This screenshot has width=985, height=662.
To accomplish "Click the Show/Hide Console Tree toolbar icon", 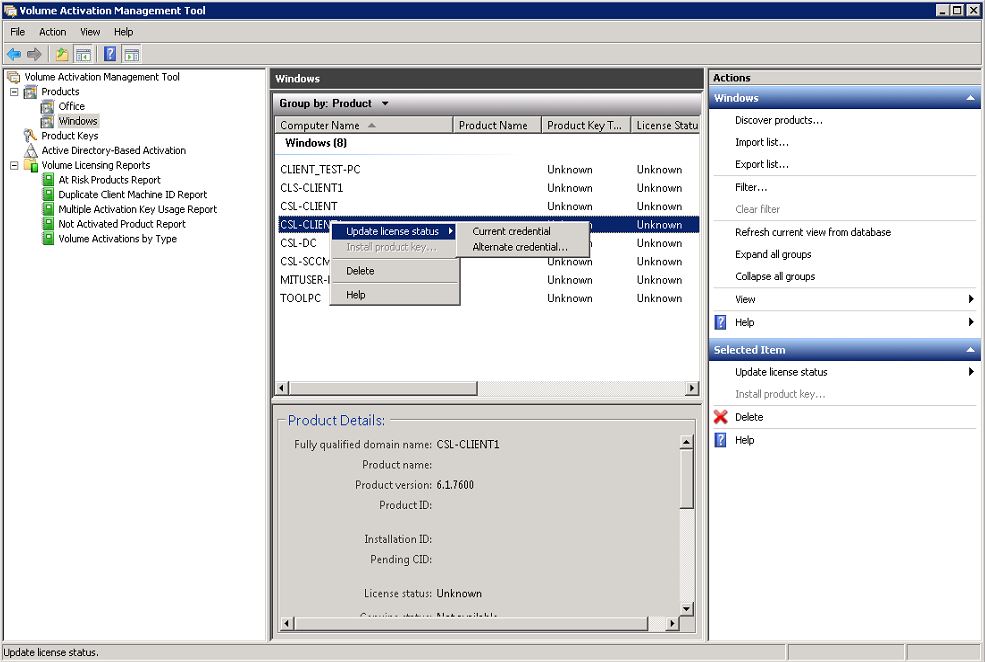I will (84, 54).
